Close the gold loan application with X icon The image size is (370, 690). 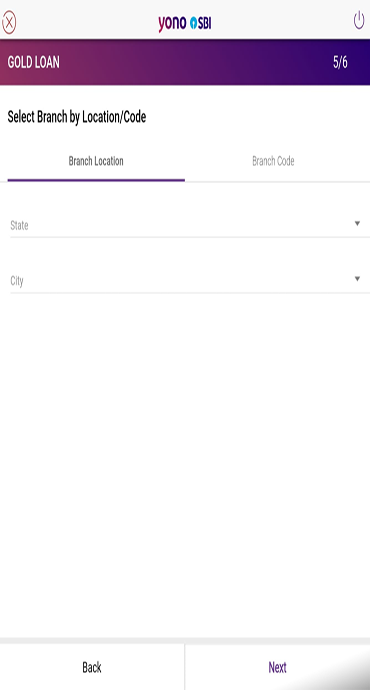click(8, 22)
